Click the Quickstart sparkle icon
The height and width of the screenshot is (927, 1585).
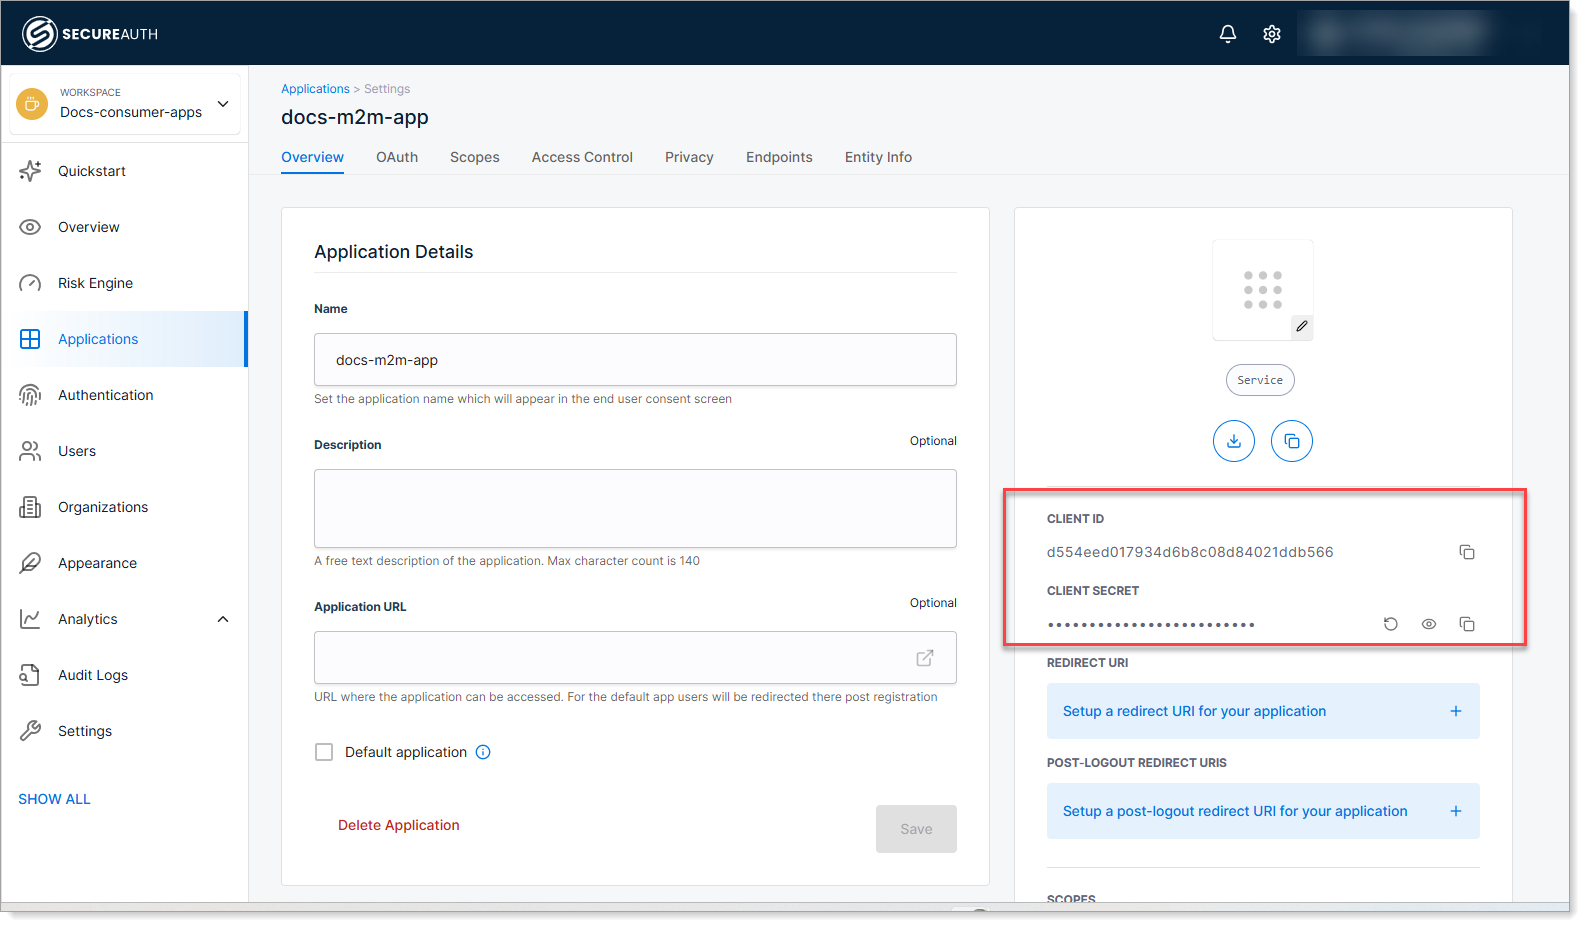tap(30, 171)
